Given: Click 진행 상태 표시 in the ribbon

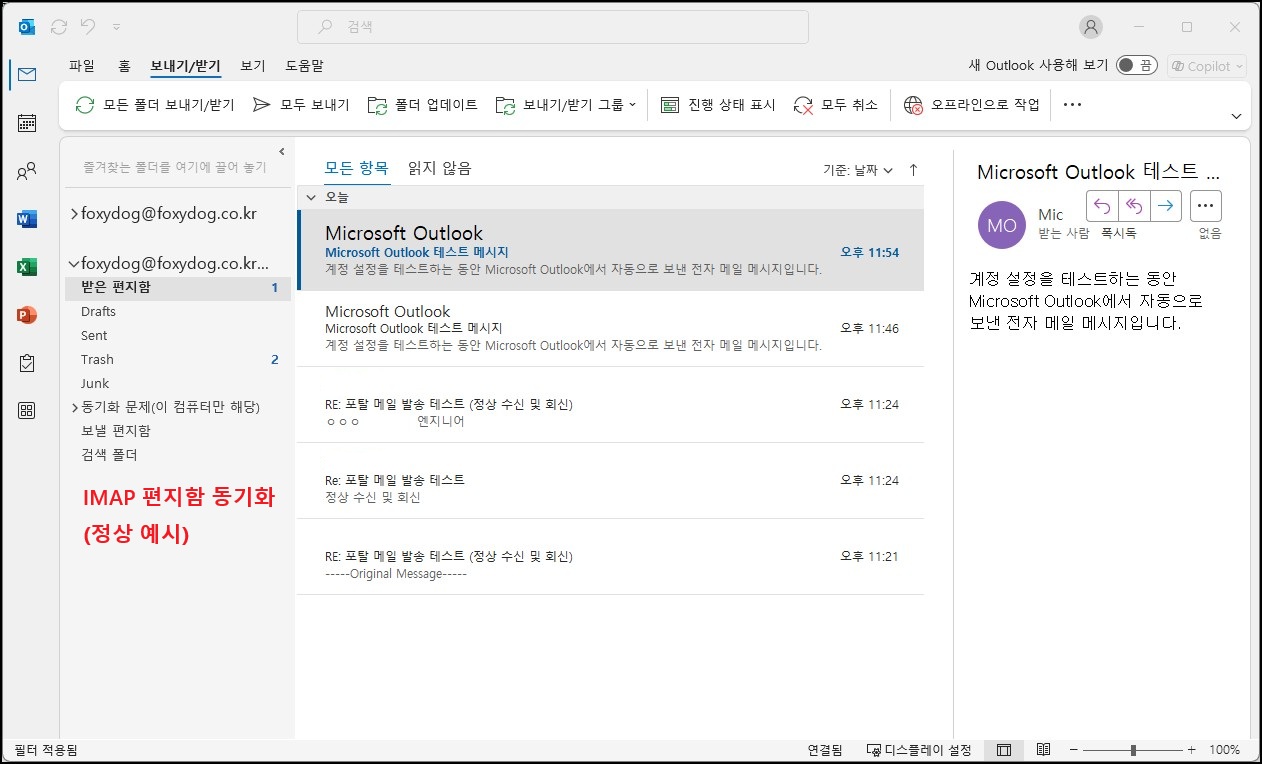Looking at the screenshot, I should click(718, 105).
